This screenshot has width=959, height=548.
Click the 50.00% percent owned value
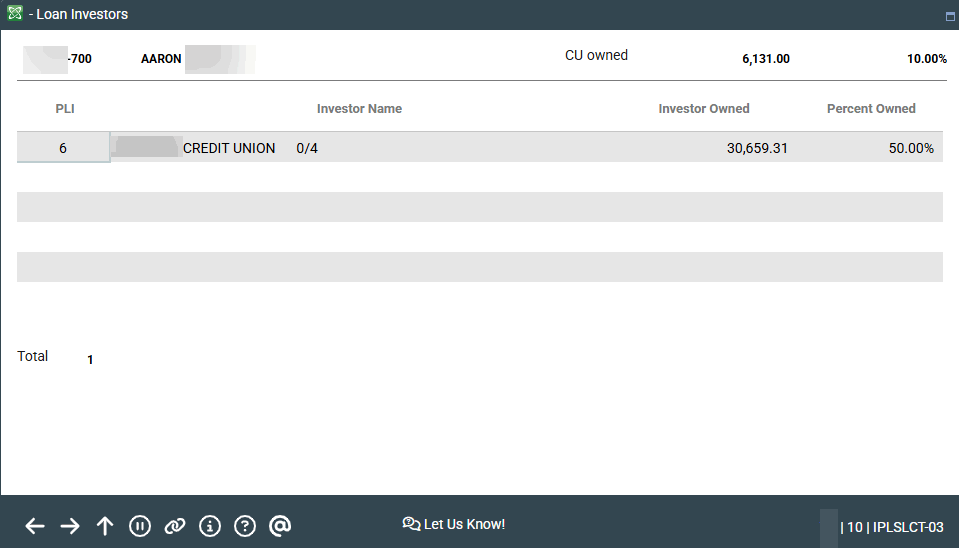click(x=910, y=148)
